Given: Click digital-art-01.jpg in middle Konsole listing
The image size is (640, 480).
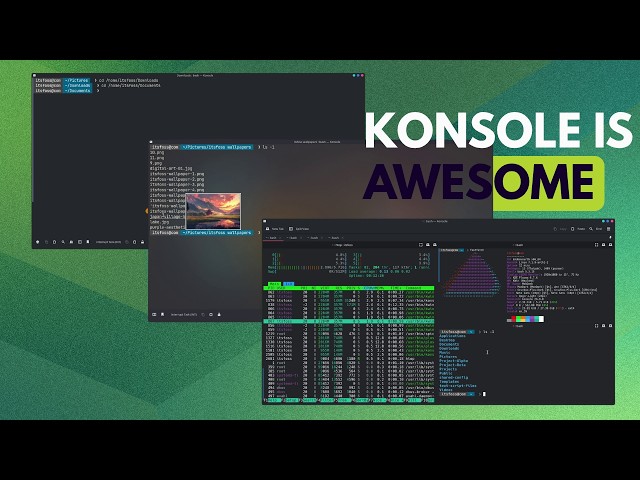Looking at the screenshot, I should click(x=171, y=168).
